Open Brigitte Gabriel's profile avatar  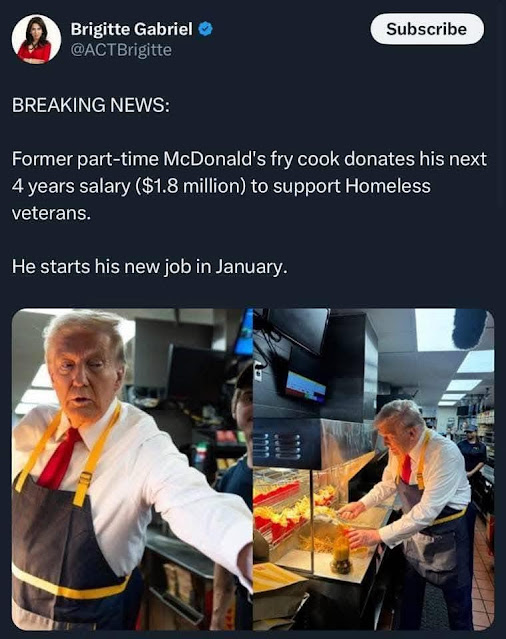coord(36,39)
